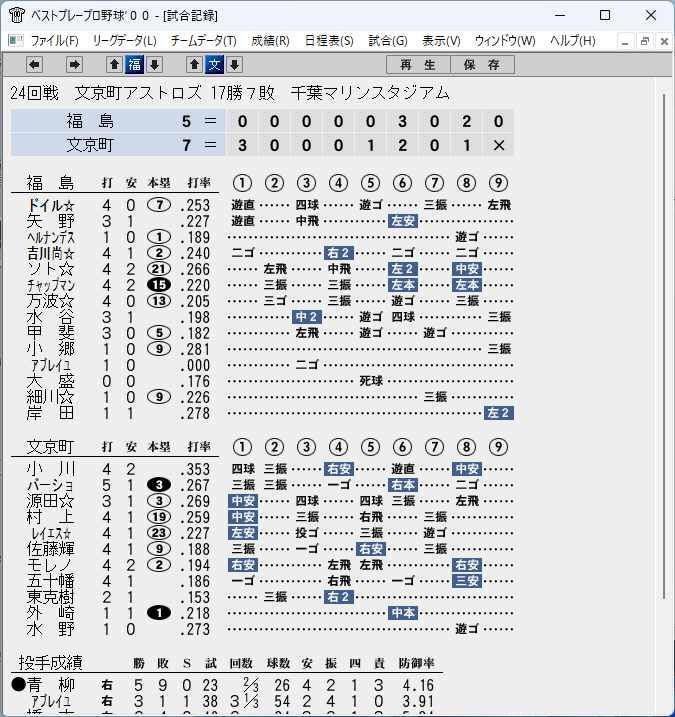Open the 日程表(S) menu
Image resolution: width=675 pixels, height=717 pixels.
coord(329,41)
